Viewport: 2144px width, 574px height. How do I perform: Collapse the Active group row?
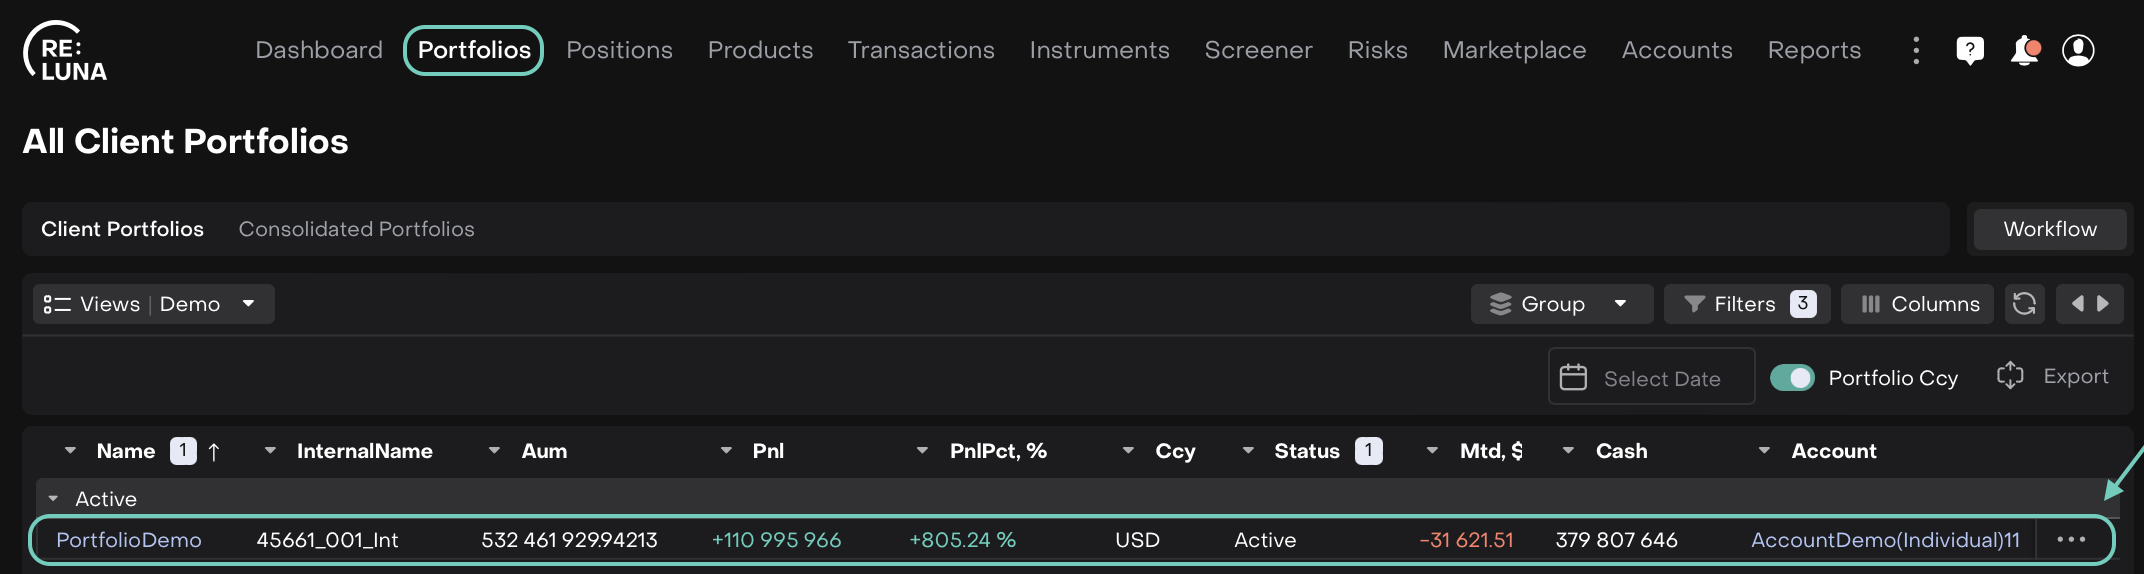(54, 499)
